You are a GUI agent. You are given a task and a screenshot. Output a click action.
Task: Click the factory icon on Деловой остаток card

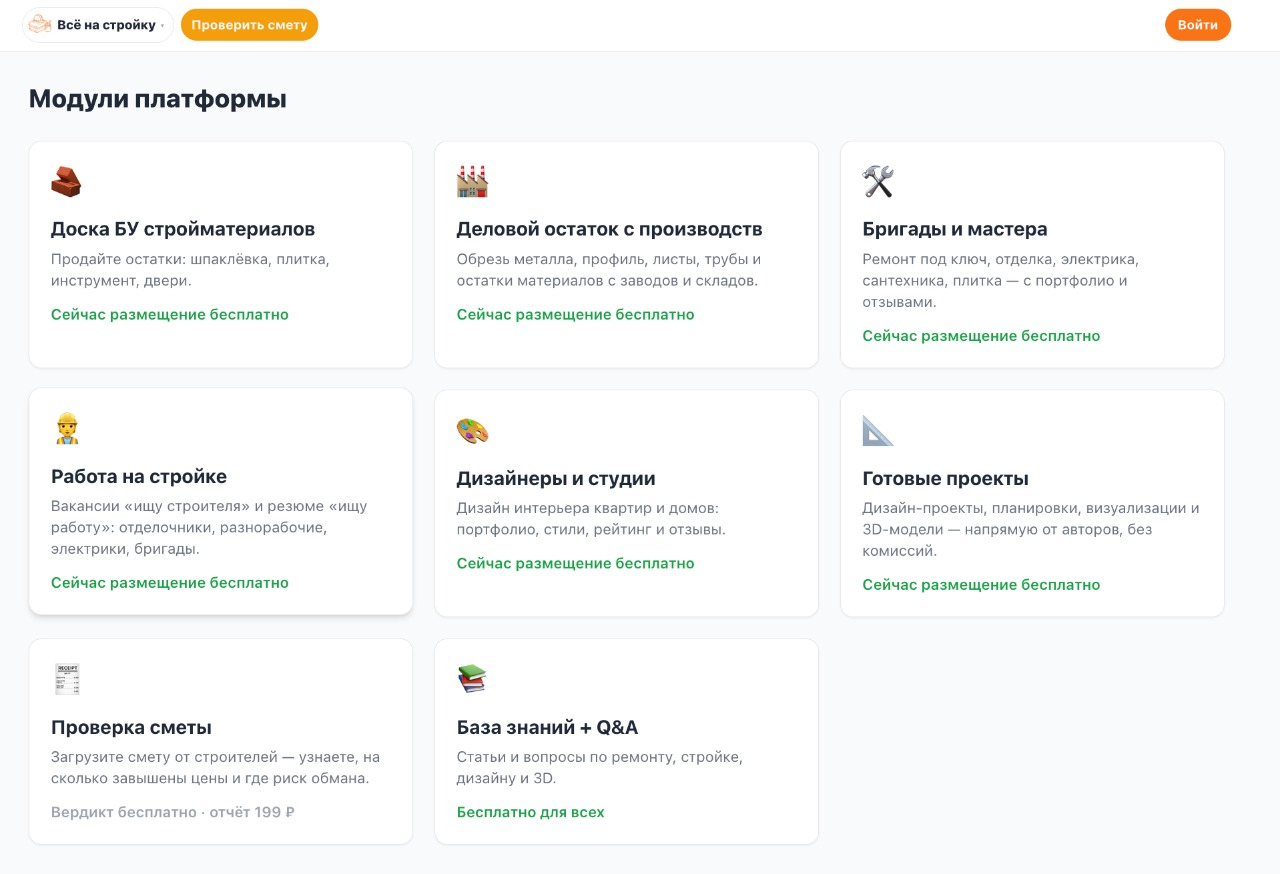472,181
